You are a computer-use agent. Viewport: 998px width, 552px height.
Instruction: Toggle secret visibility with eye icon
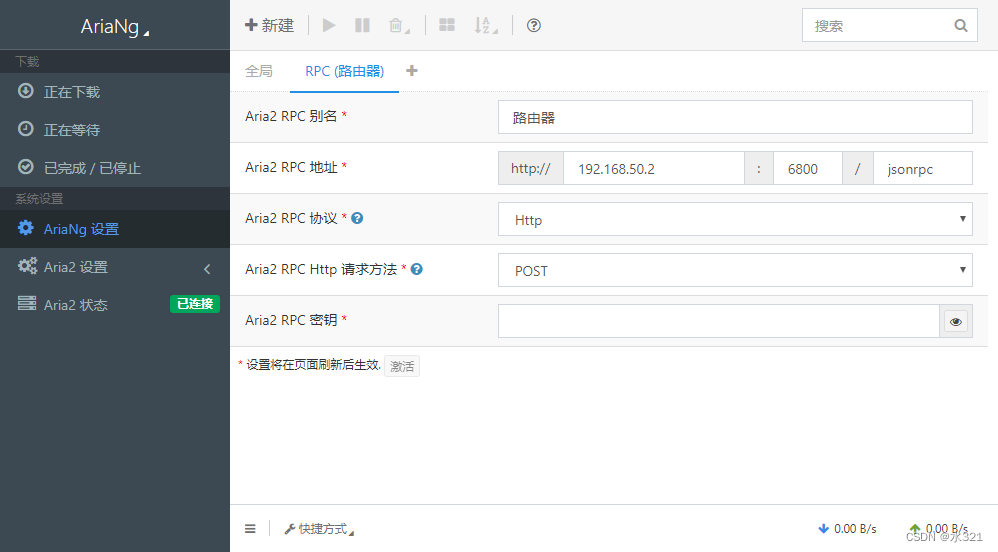tap(955, 322)
